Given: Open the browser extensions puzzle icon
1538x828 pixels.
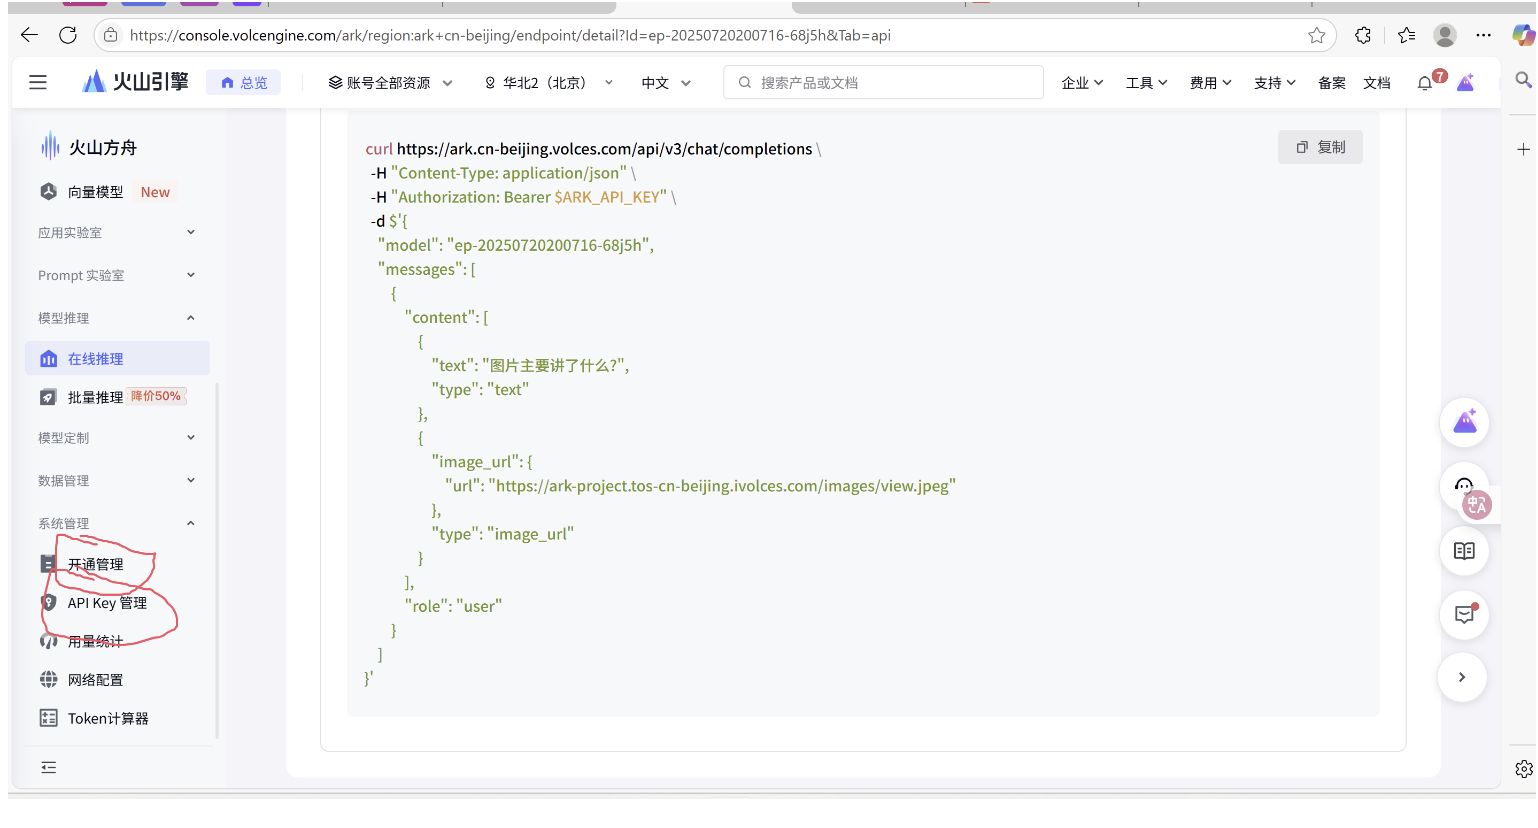Looking at the screenshot, I should pyautogui.click(x=1363, y=35).
